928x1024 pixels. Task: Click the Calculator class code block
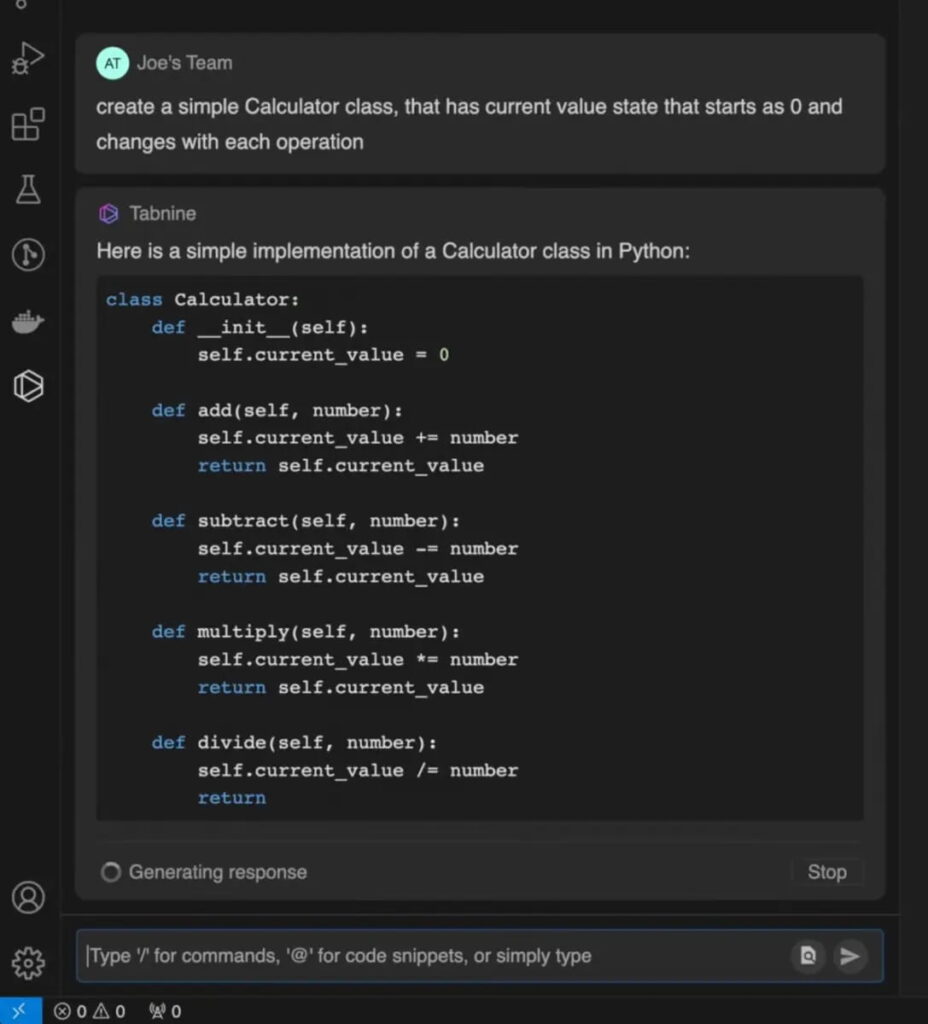(479, 549)
